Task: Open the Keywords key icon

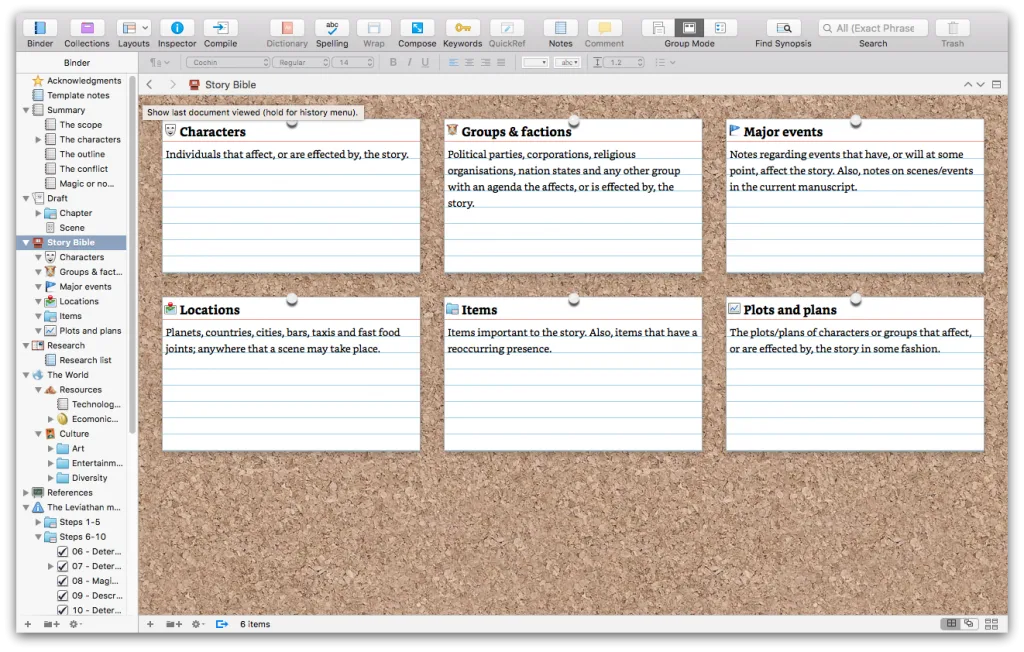Action: coord(462,28)
